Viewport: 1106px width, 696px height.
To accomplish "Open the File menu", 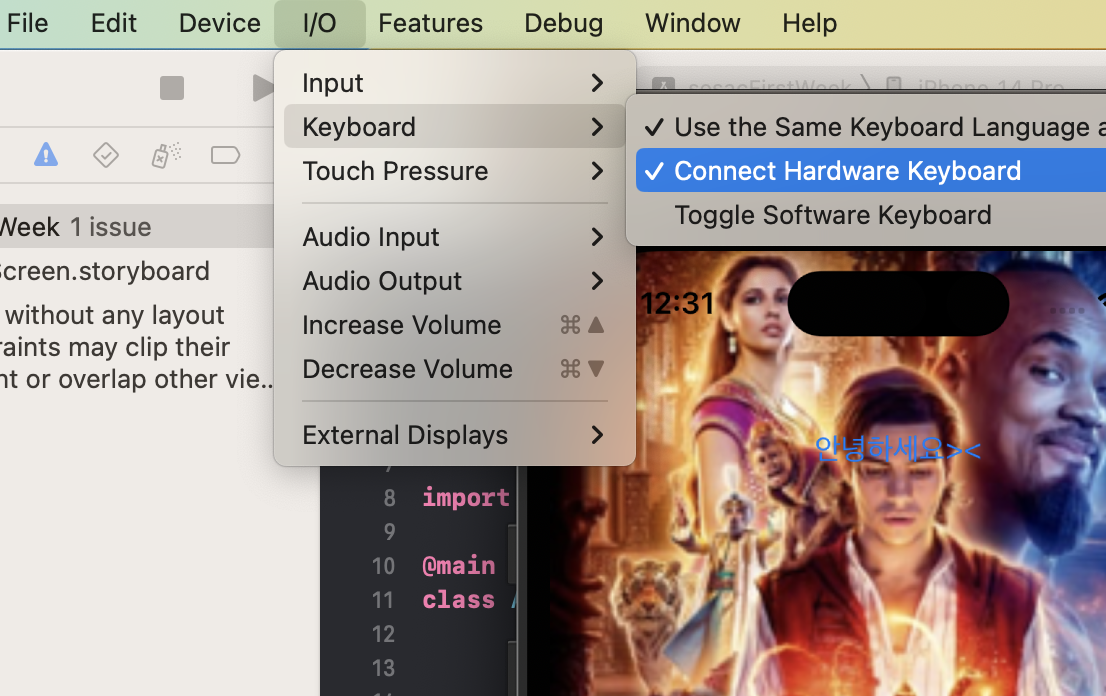I will pyautogui.click(x=27, y=23).
